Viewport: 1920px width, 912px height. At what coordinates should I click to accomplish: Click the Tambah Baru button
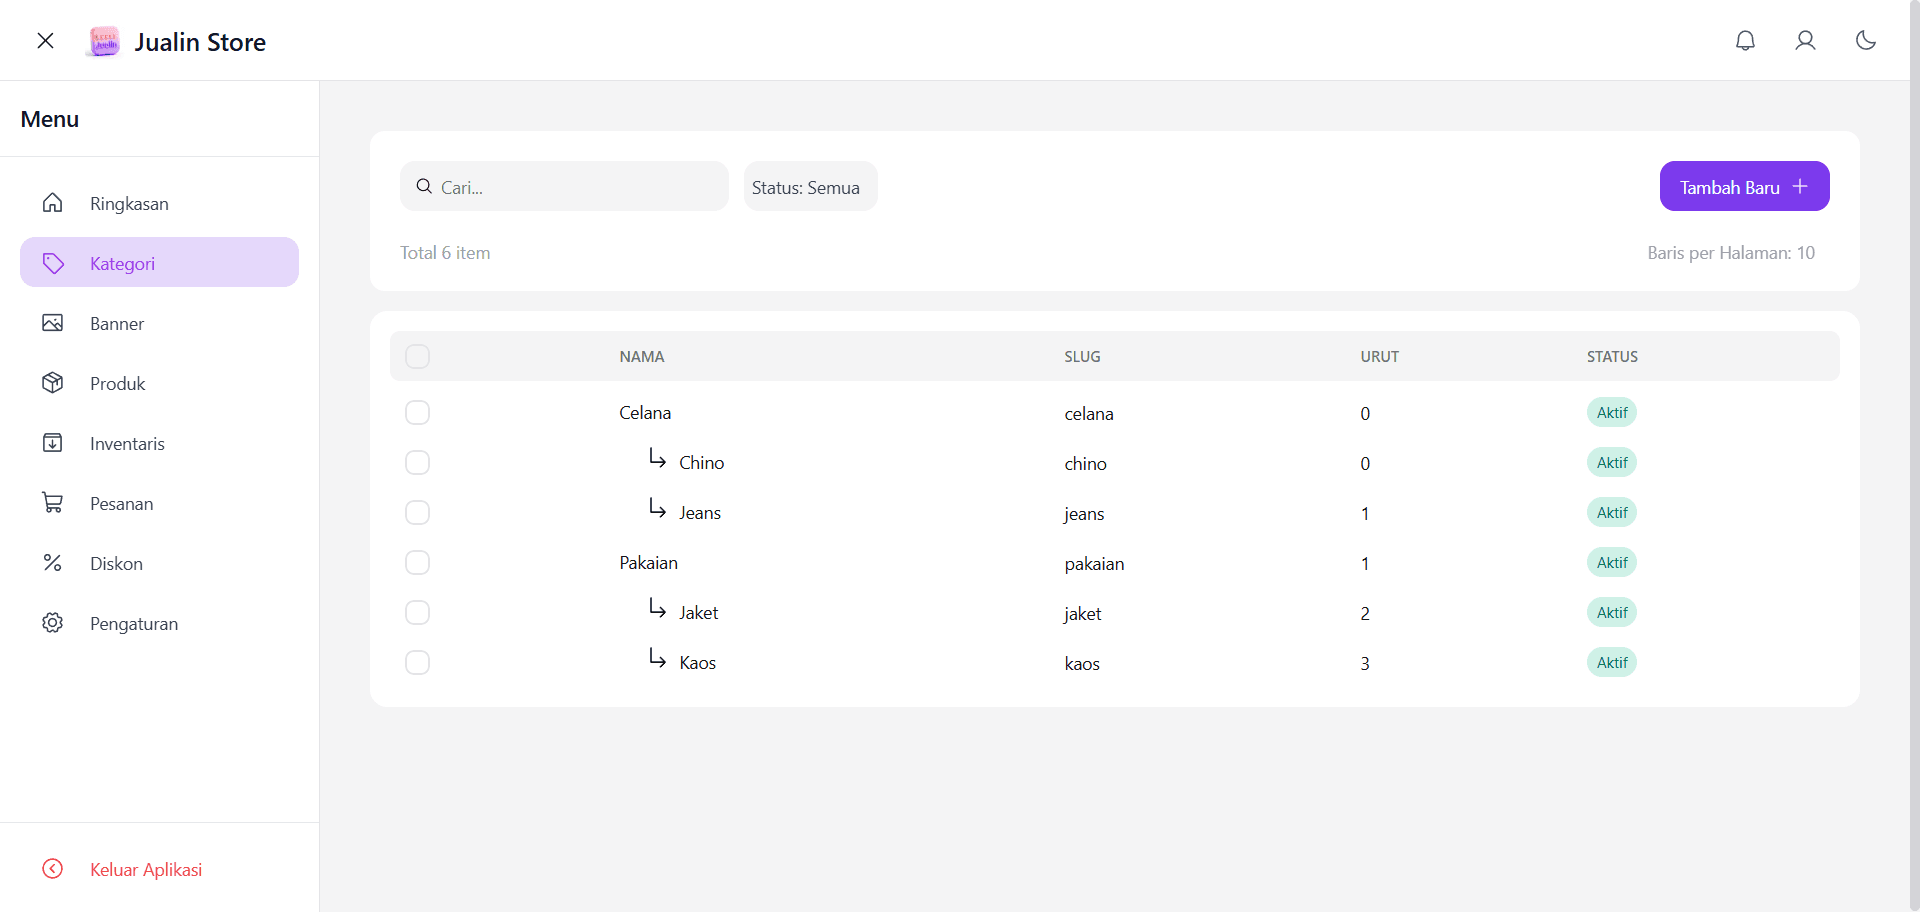1744,186
